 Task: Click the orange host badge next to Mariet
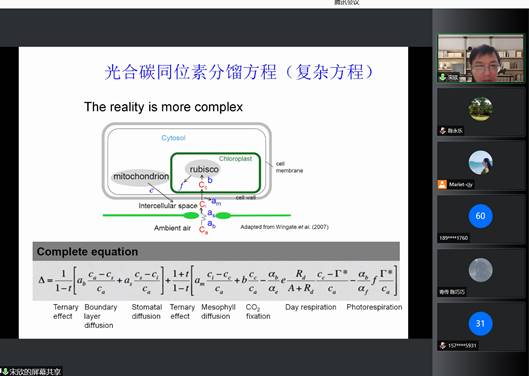442,184
